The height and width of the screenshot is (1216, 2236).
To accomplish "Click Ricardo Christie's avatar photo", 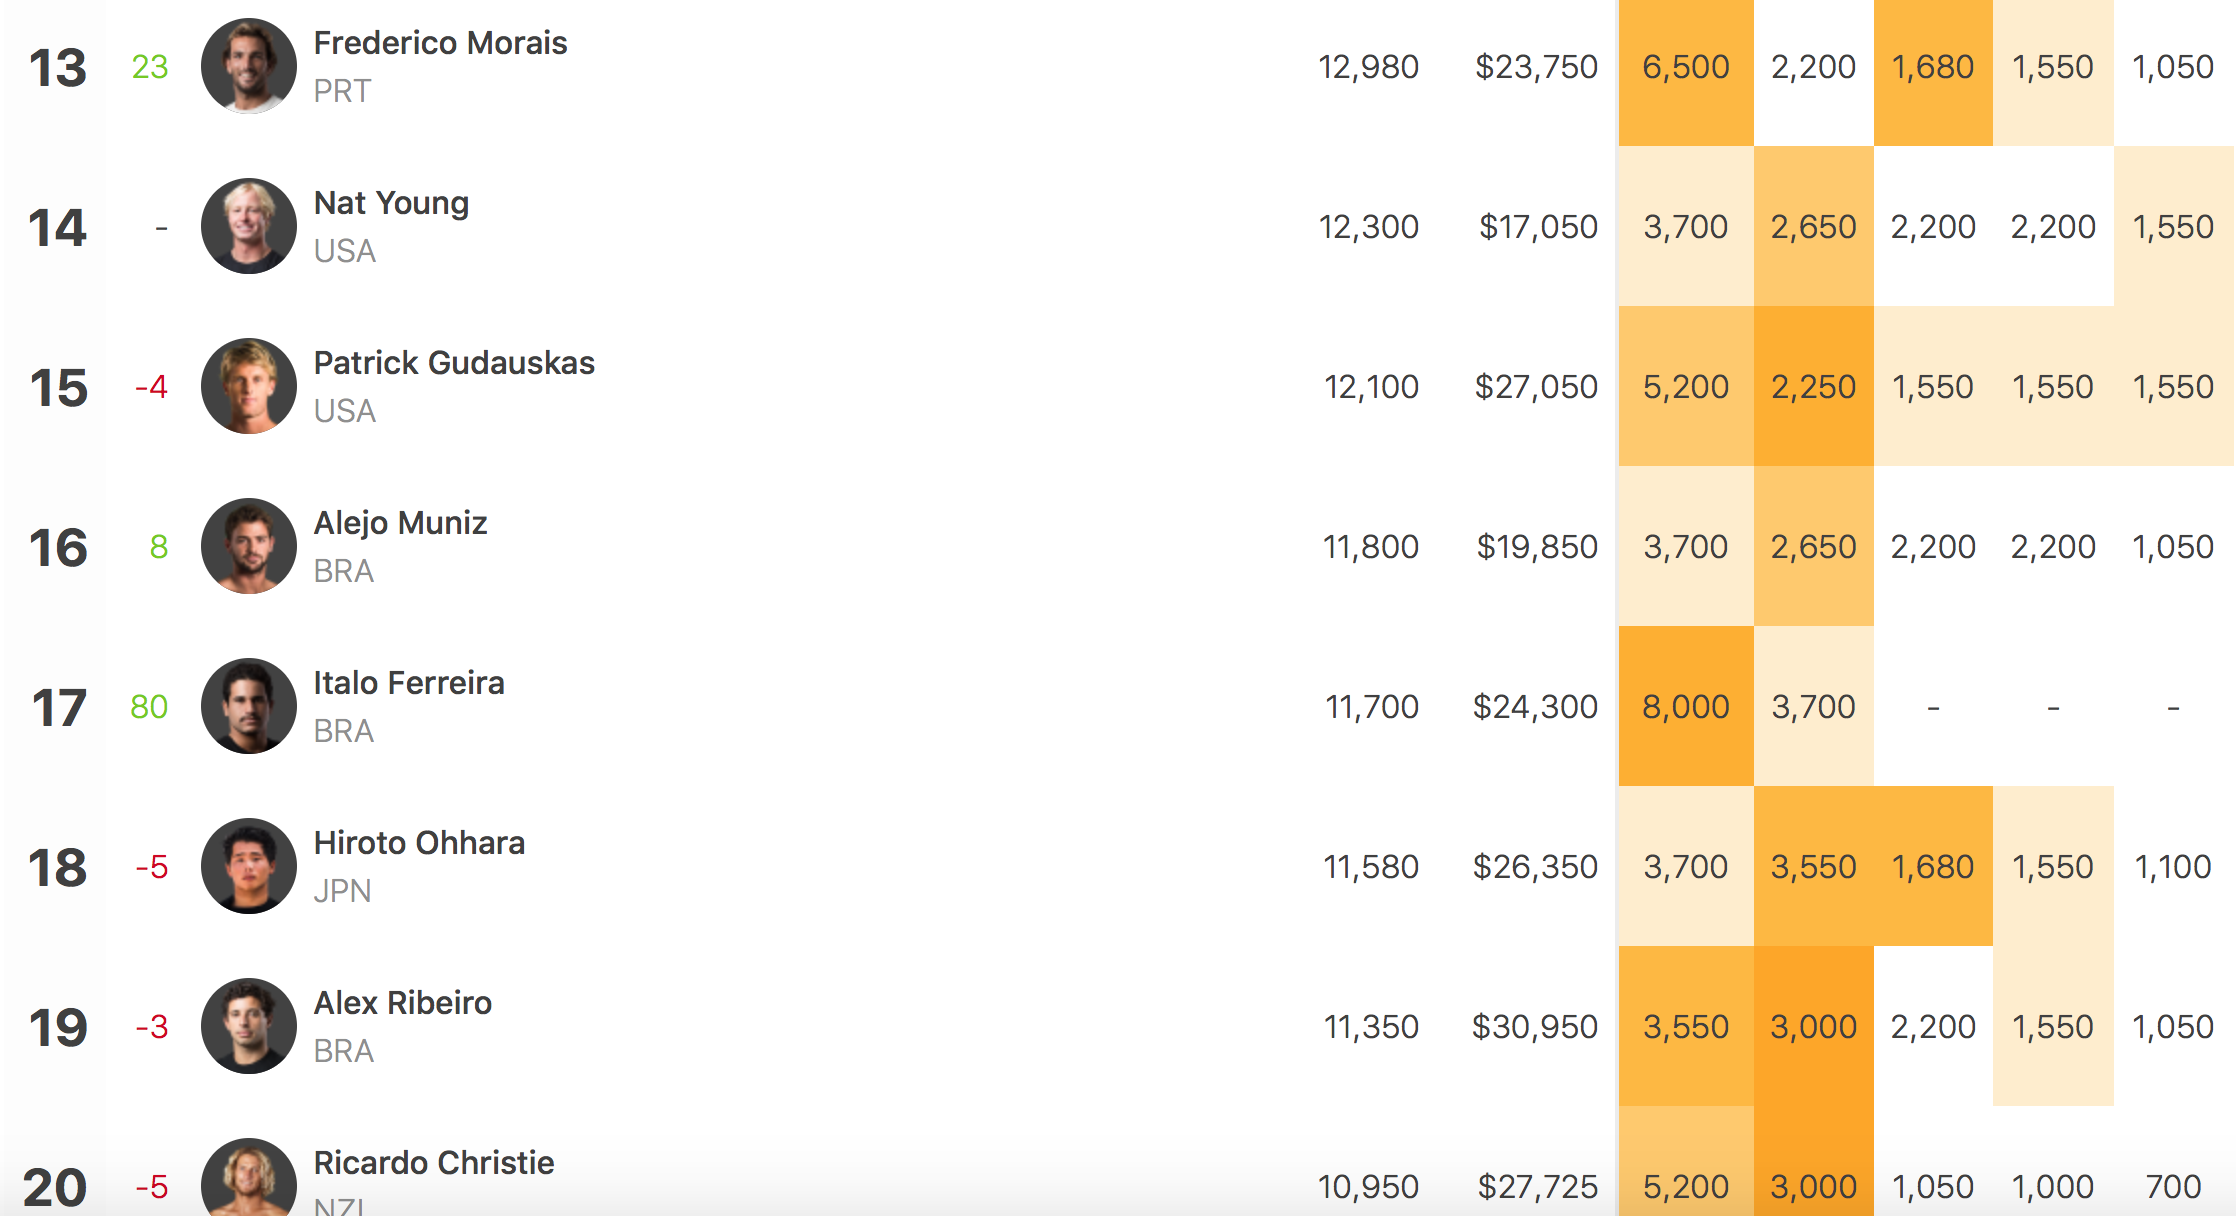I will click(x=249, y=1180).
